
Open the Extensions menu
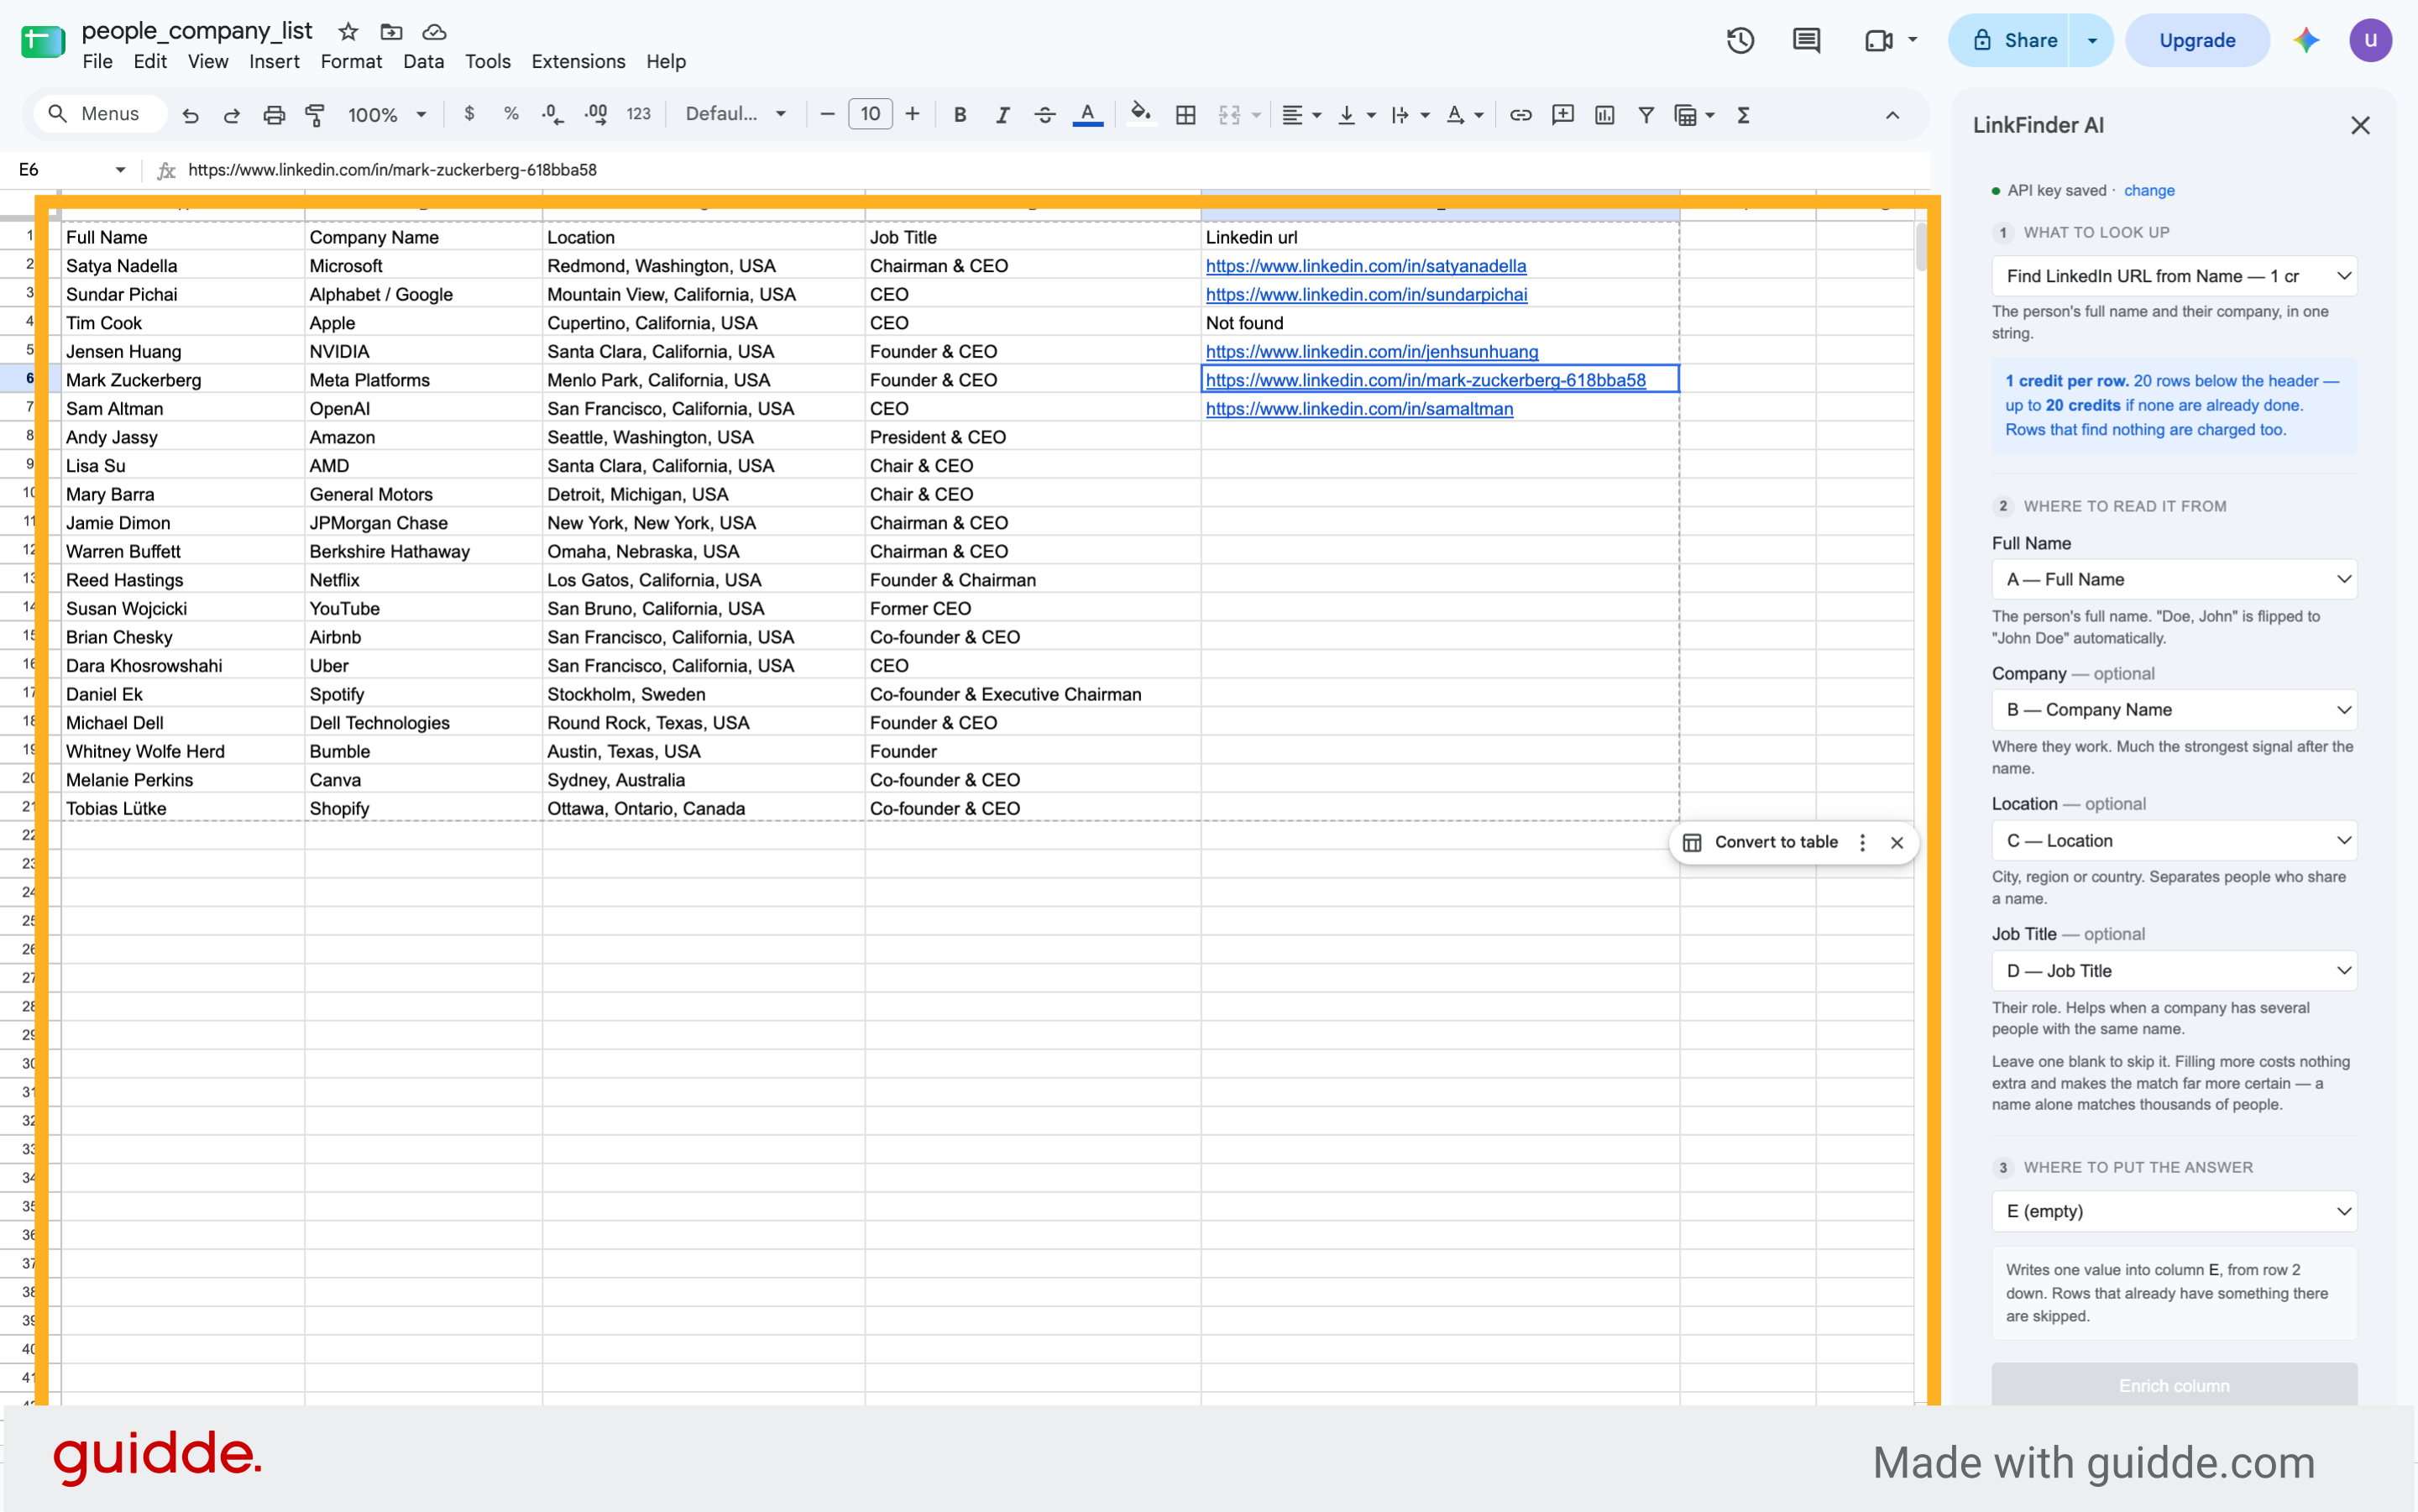pos(578,62)
